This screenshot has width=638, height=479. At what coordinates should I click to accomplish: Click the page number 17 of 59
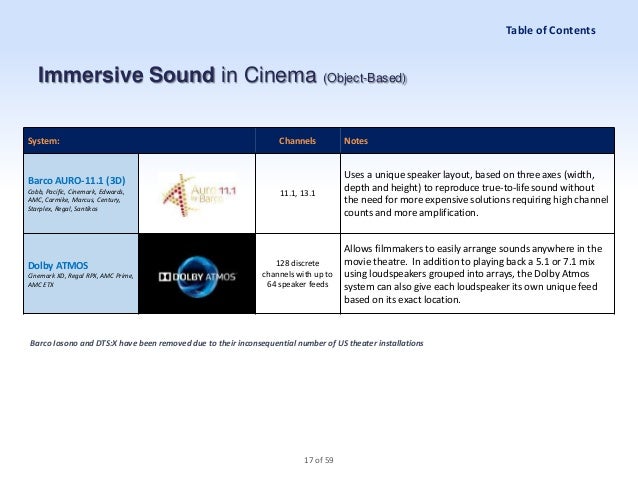319,460
